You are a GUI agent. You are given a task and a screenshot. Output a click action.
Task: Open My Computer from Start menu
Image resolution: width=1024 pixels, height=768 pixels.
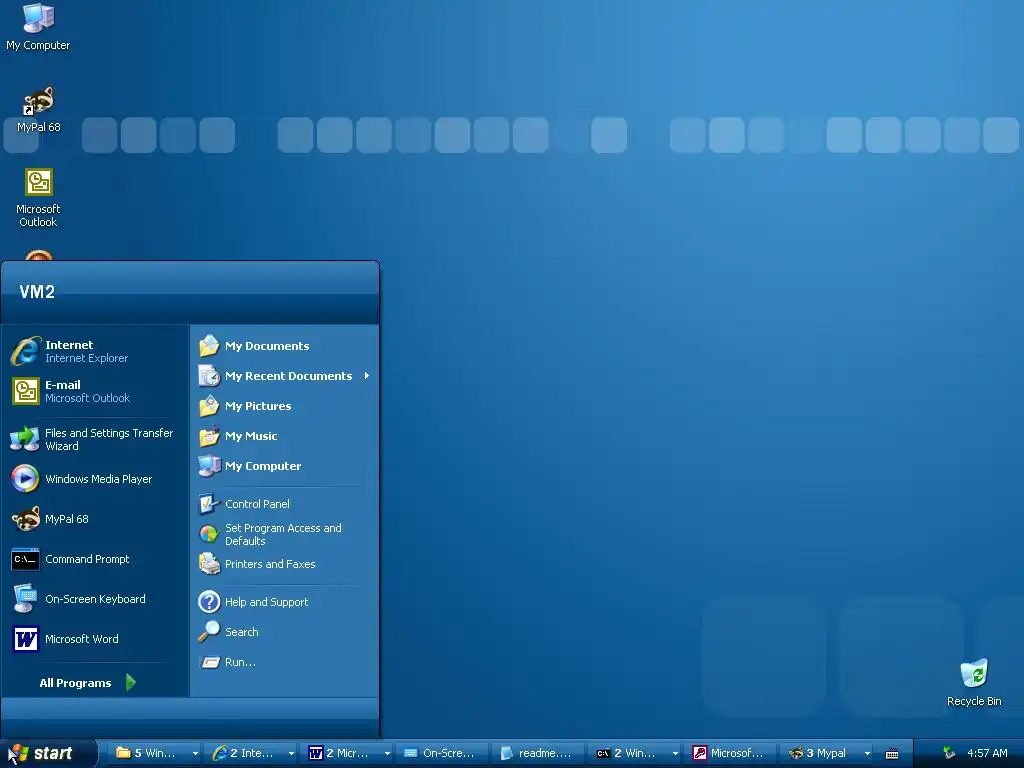point(284,466)
